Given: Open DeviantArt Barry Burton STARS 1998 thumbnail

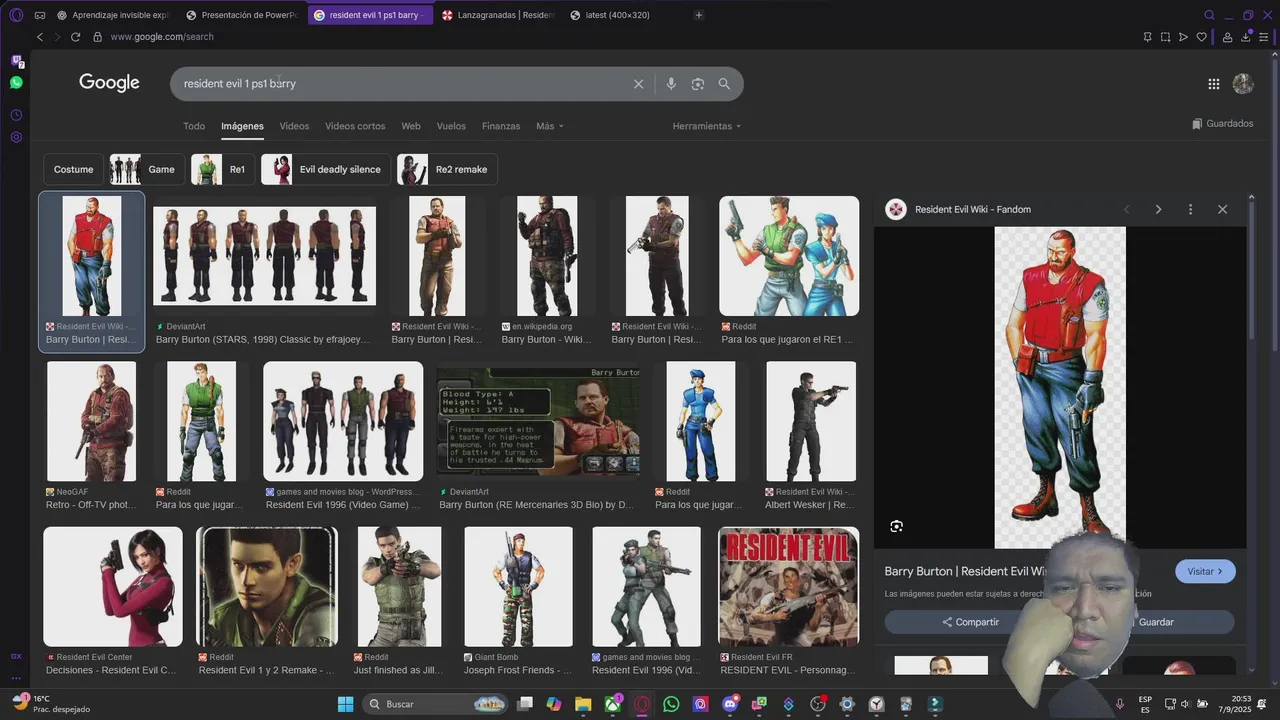Looking at the screenshot, I should coord(264,256).
